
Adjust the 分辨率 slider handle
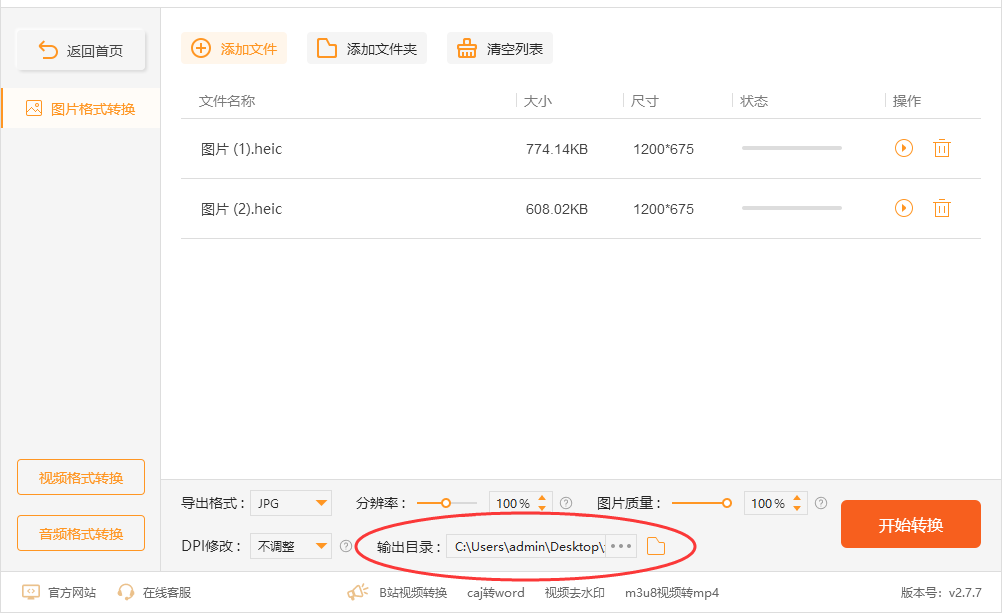446,503
